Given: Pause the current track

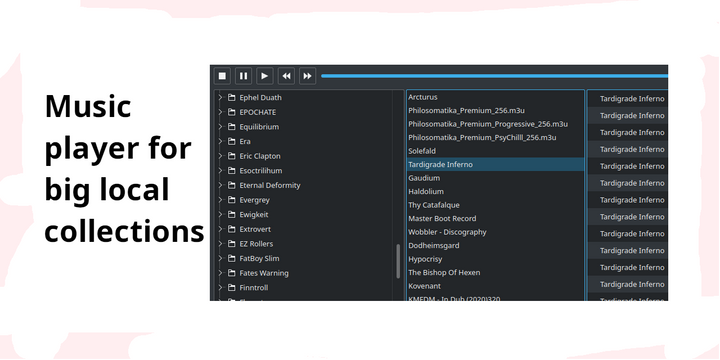Looking at the screenshot, I should click(x=243, y=76).
